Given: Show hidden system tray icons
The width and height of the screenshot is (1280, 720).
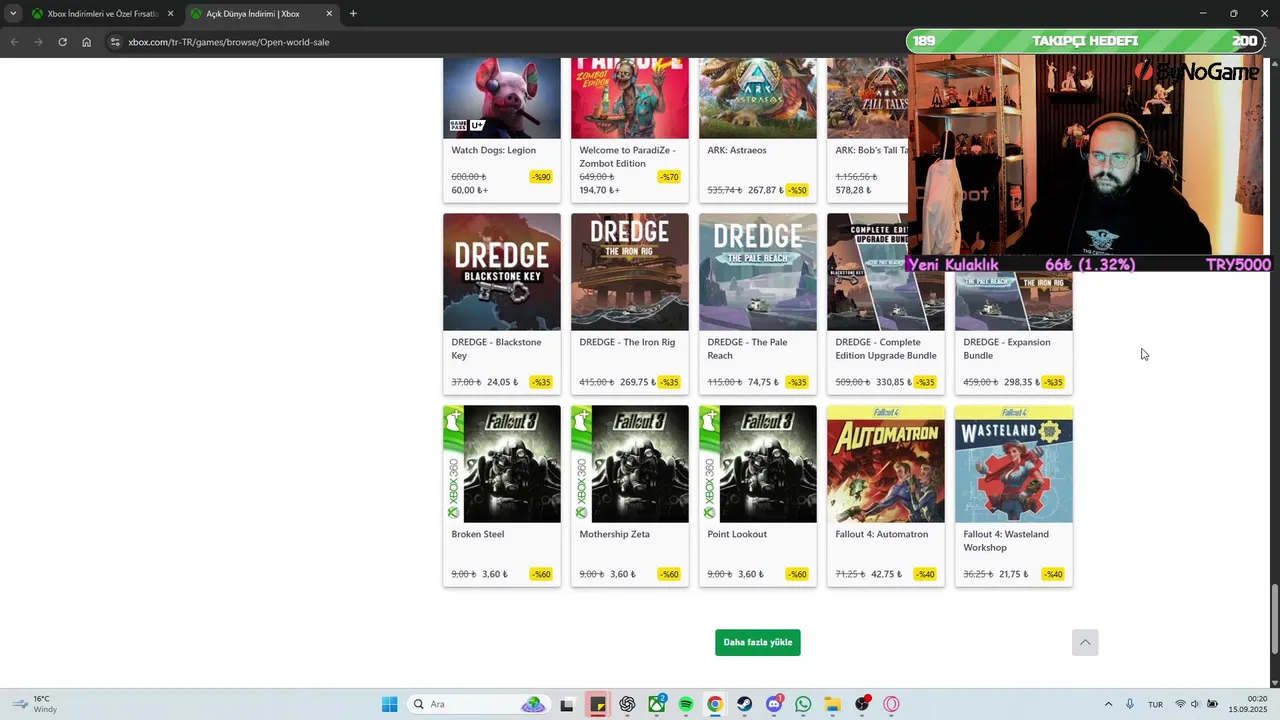Looking at the screenshot, I should [1108, 704].
